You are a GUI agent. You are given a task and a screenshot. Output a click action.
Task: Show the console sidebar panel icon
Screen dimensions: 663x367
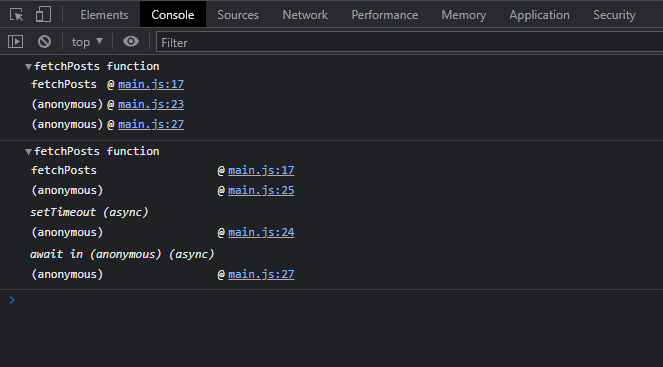(x=16, y=41)
